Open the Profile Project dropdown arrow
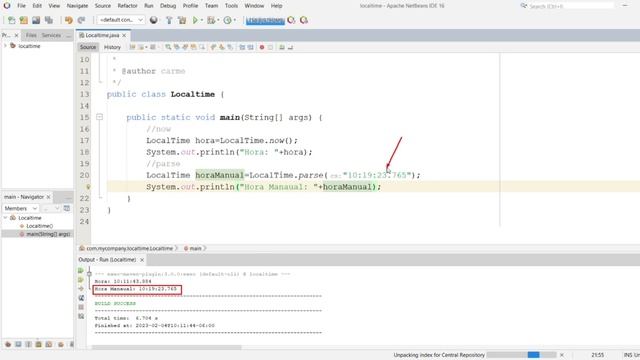This screenshot has height=360, width=640. pyautogui.click(x=234, y=20)
